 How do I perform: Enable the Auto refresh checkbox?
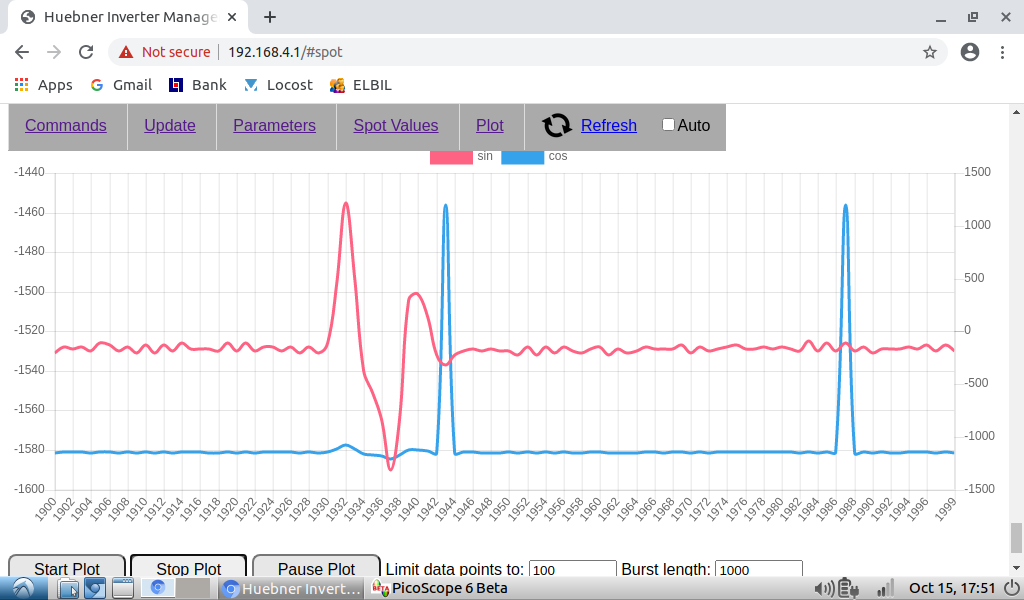tap(668, 125)
